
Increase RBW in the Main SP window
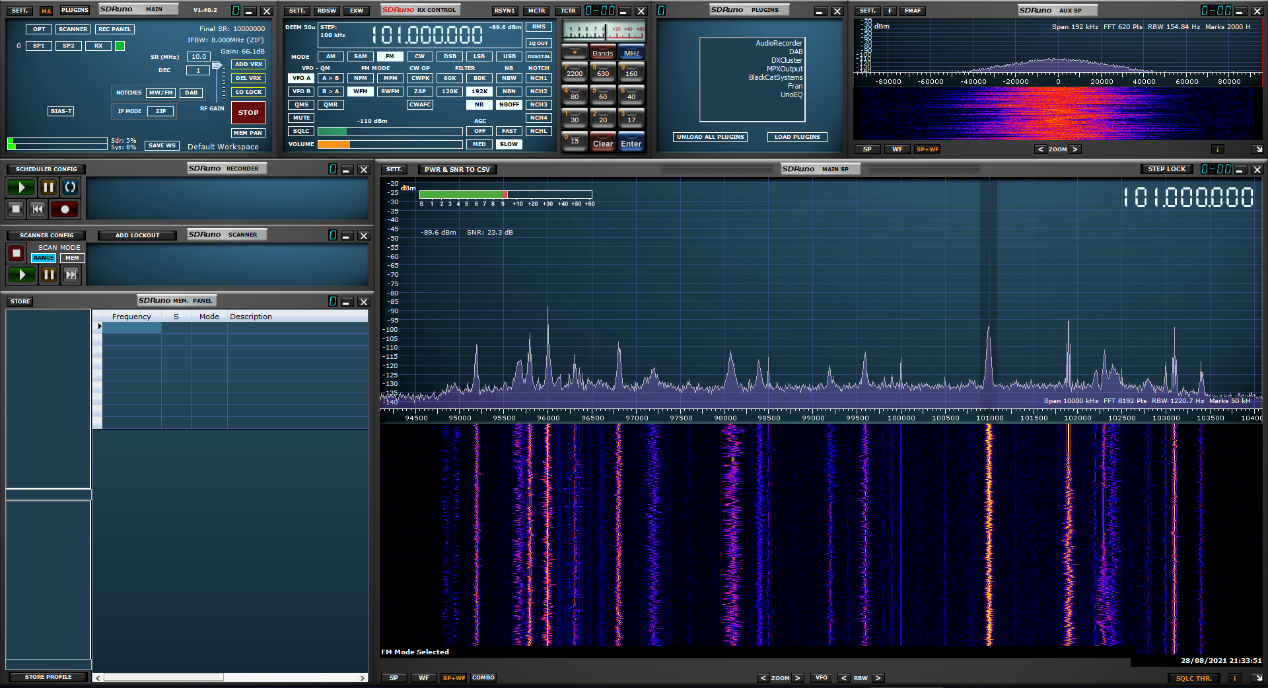point(877,678)
